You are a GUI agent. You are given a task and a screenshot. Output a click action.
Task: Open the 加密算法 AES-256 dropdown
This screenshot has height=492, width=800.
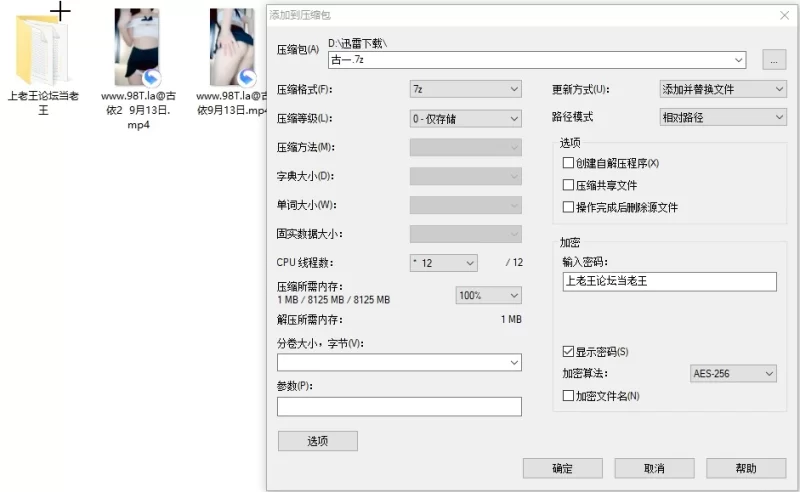[x=733, y=374]
